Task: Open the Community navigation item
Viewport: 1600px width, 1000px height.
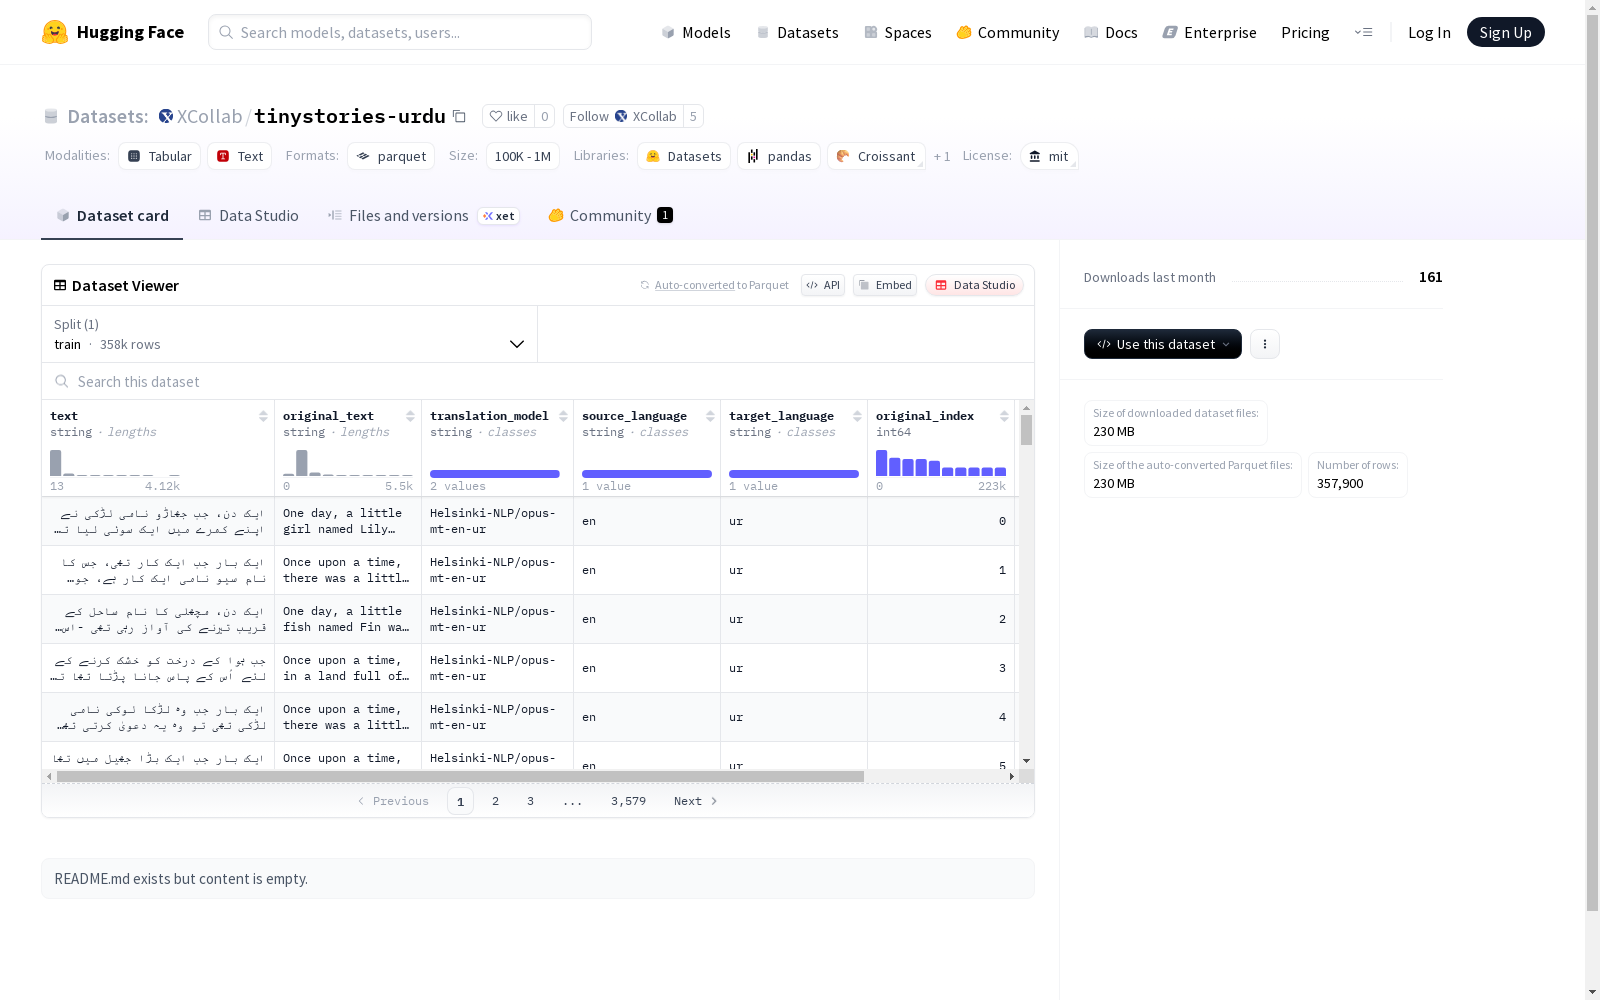Action: click(1008, 32)
